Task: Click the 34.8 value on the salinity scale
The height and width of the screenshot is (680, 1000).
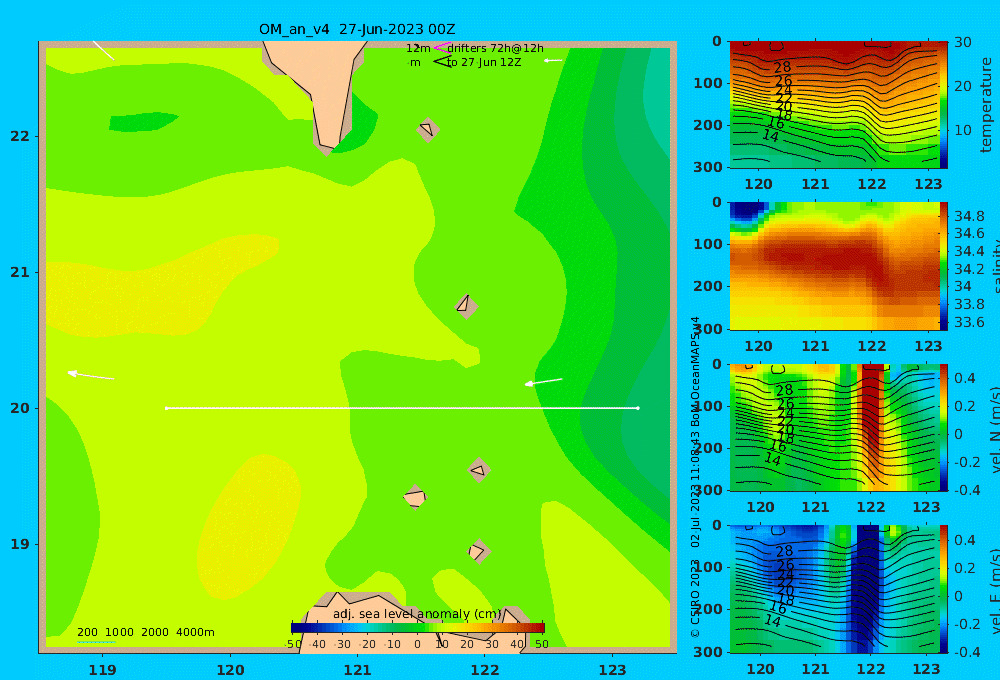Action: tap(969, 216)
